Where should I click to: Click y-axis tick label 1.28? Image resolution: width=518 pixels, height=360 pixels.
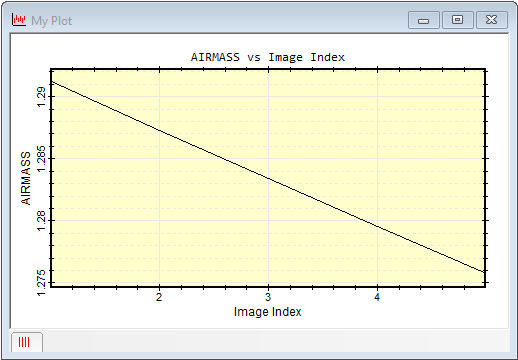[x=41, y=220]
